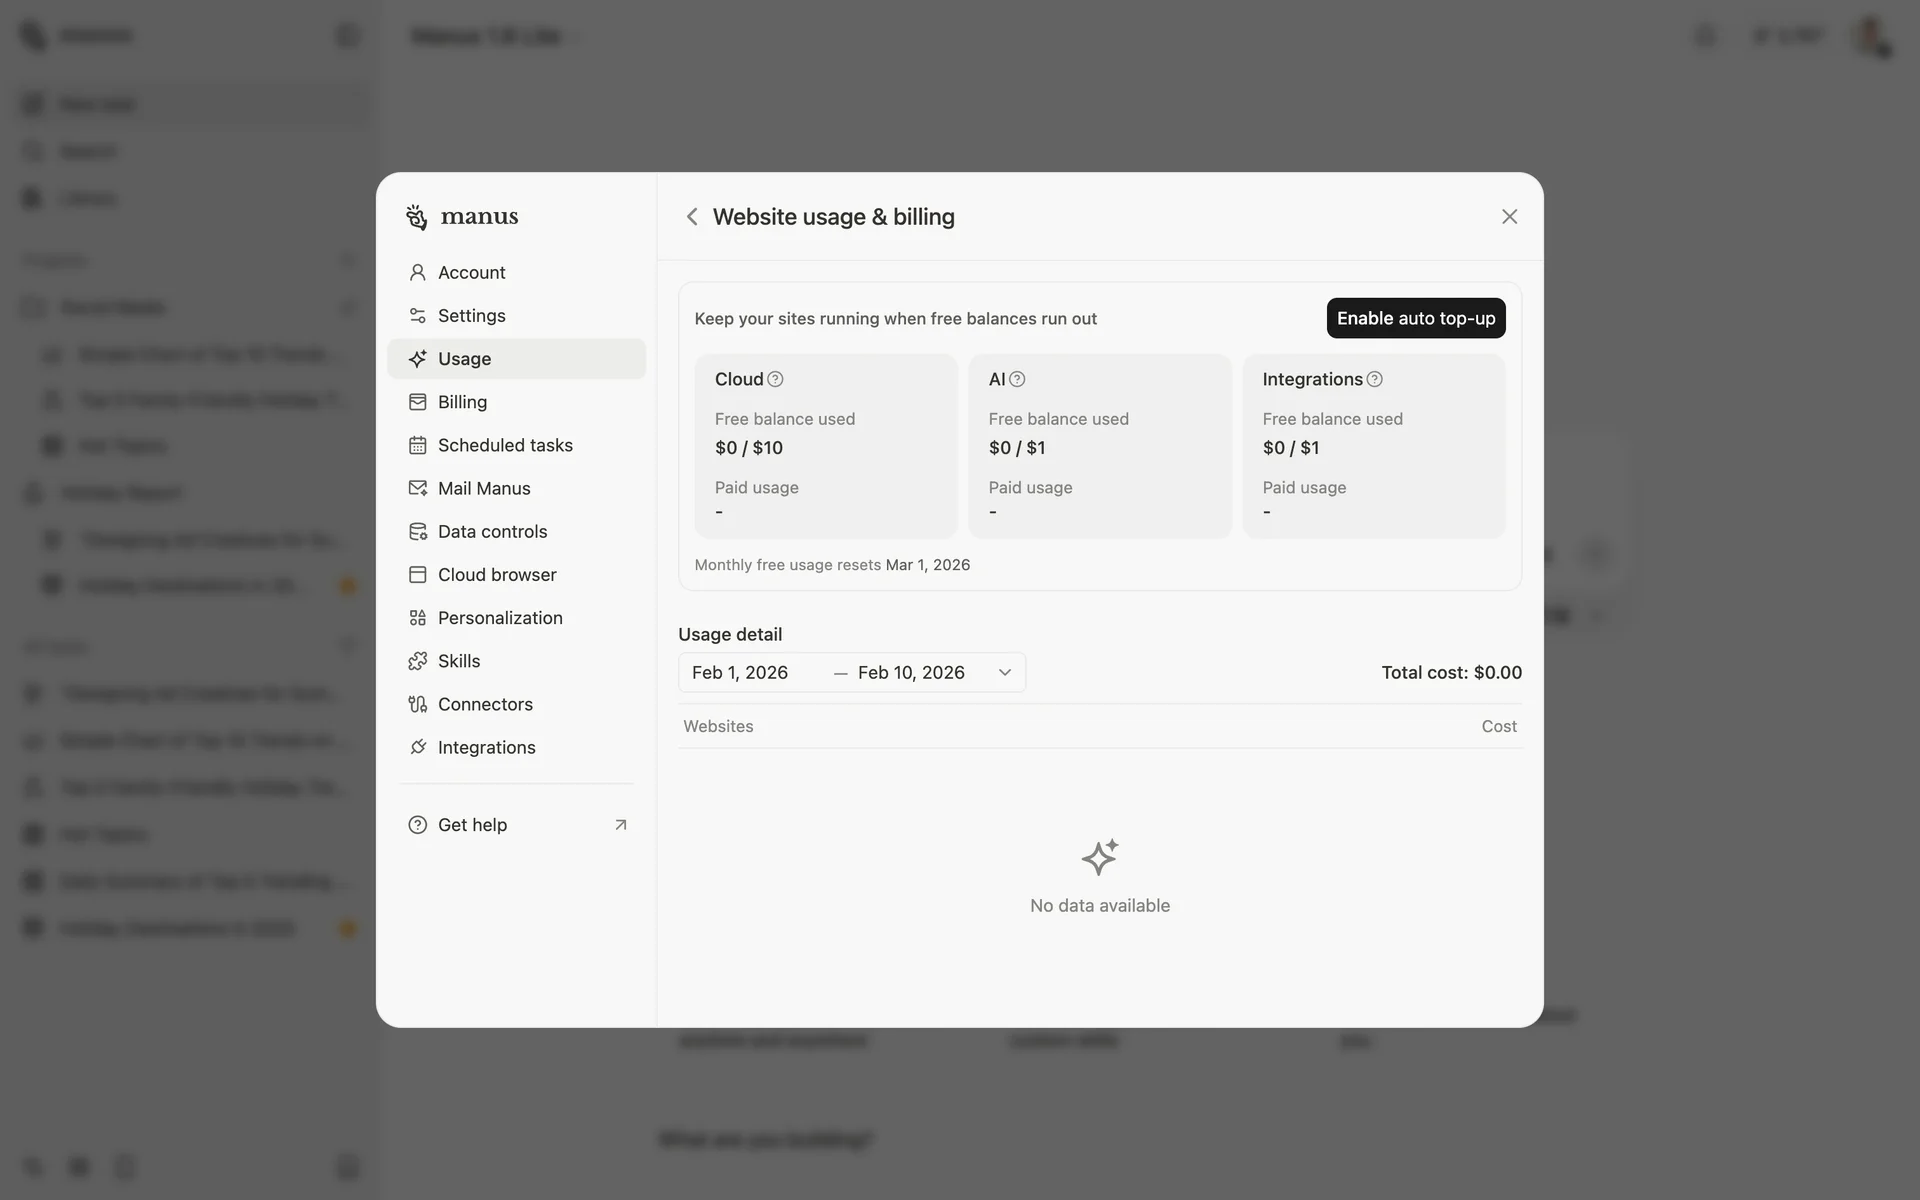Click the manus hand logo icon
1920x1200 pixels.
[x=417, y=217]
